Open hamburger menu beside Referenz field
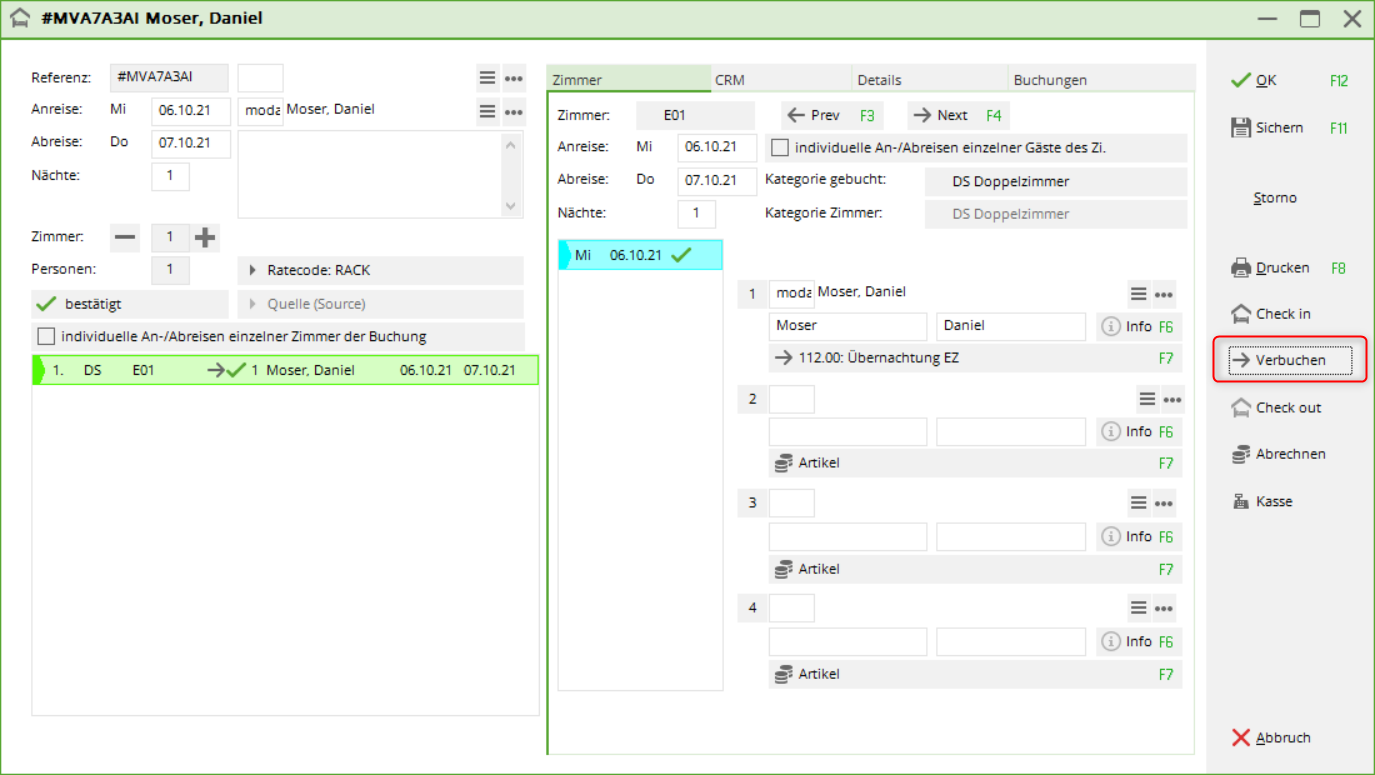The image size is (1375, 775). (x=487, y=78)
